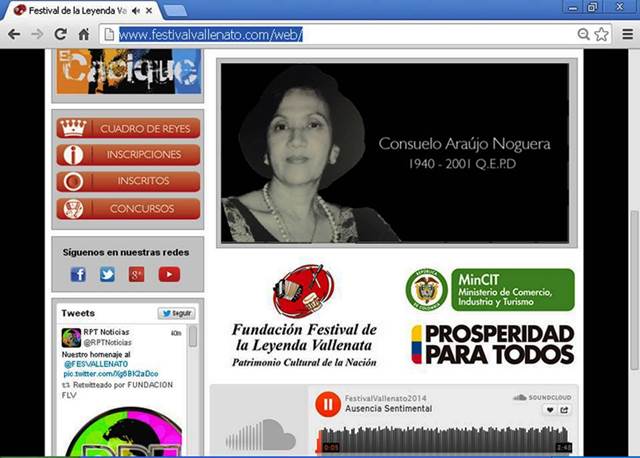Open the Facebook page icon

point(78,274)
